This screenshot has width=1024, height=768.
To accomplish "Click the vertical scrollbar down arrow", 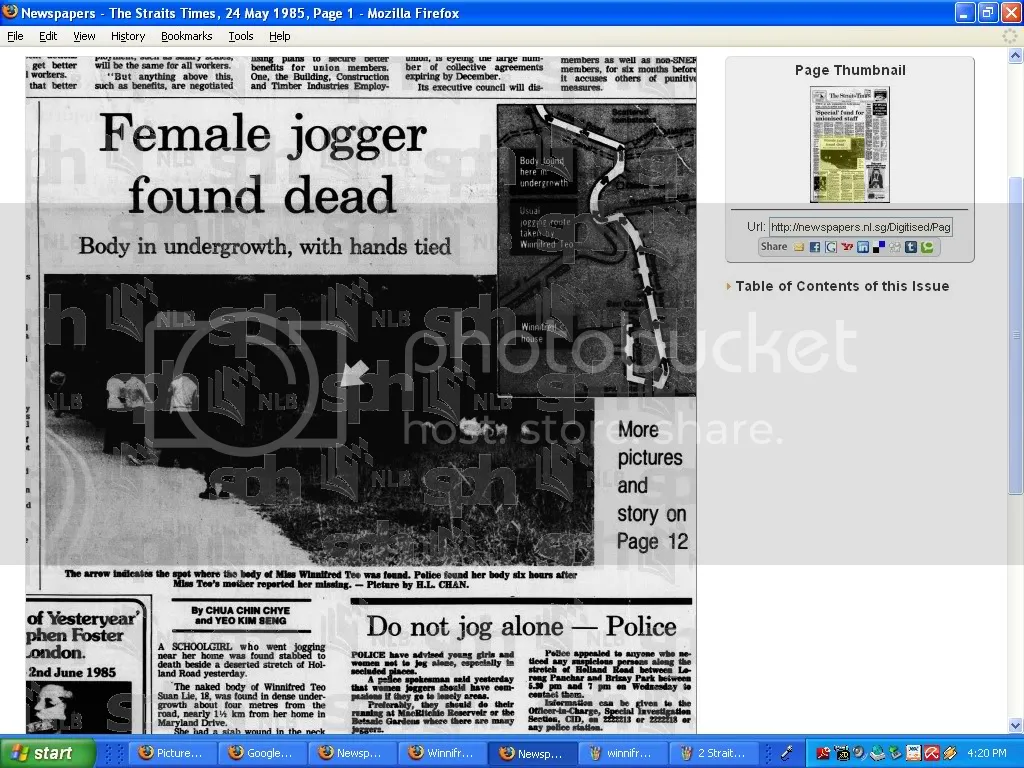I will click(1015, 725).
